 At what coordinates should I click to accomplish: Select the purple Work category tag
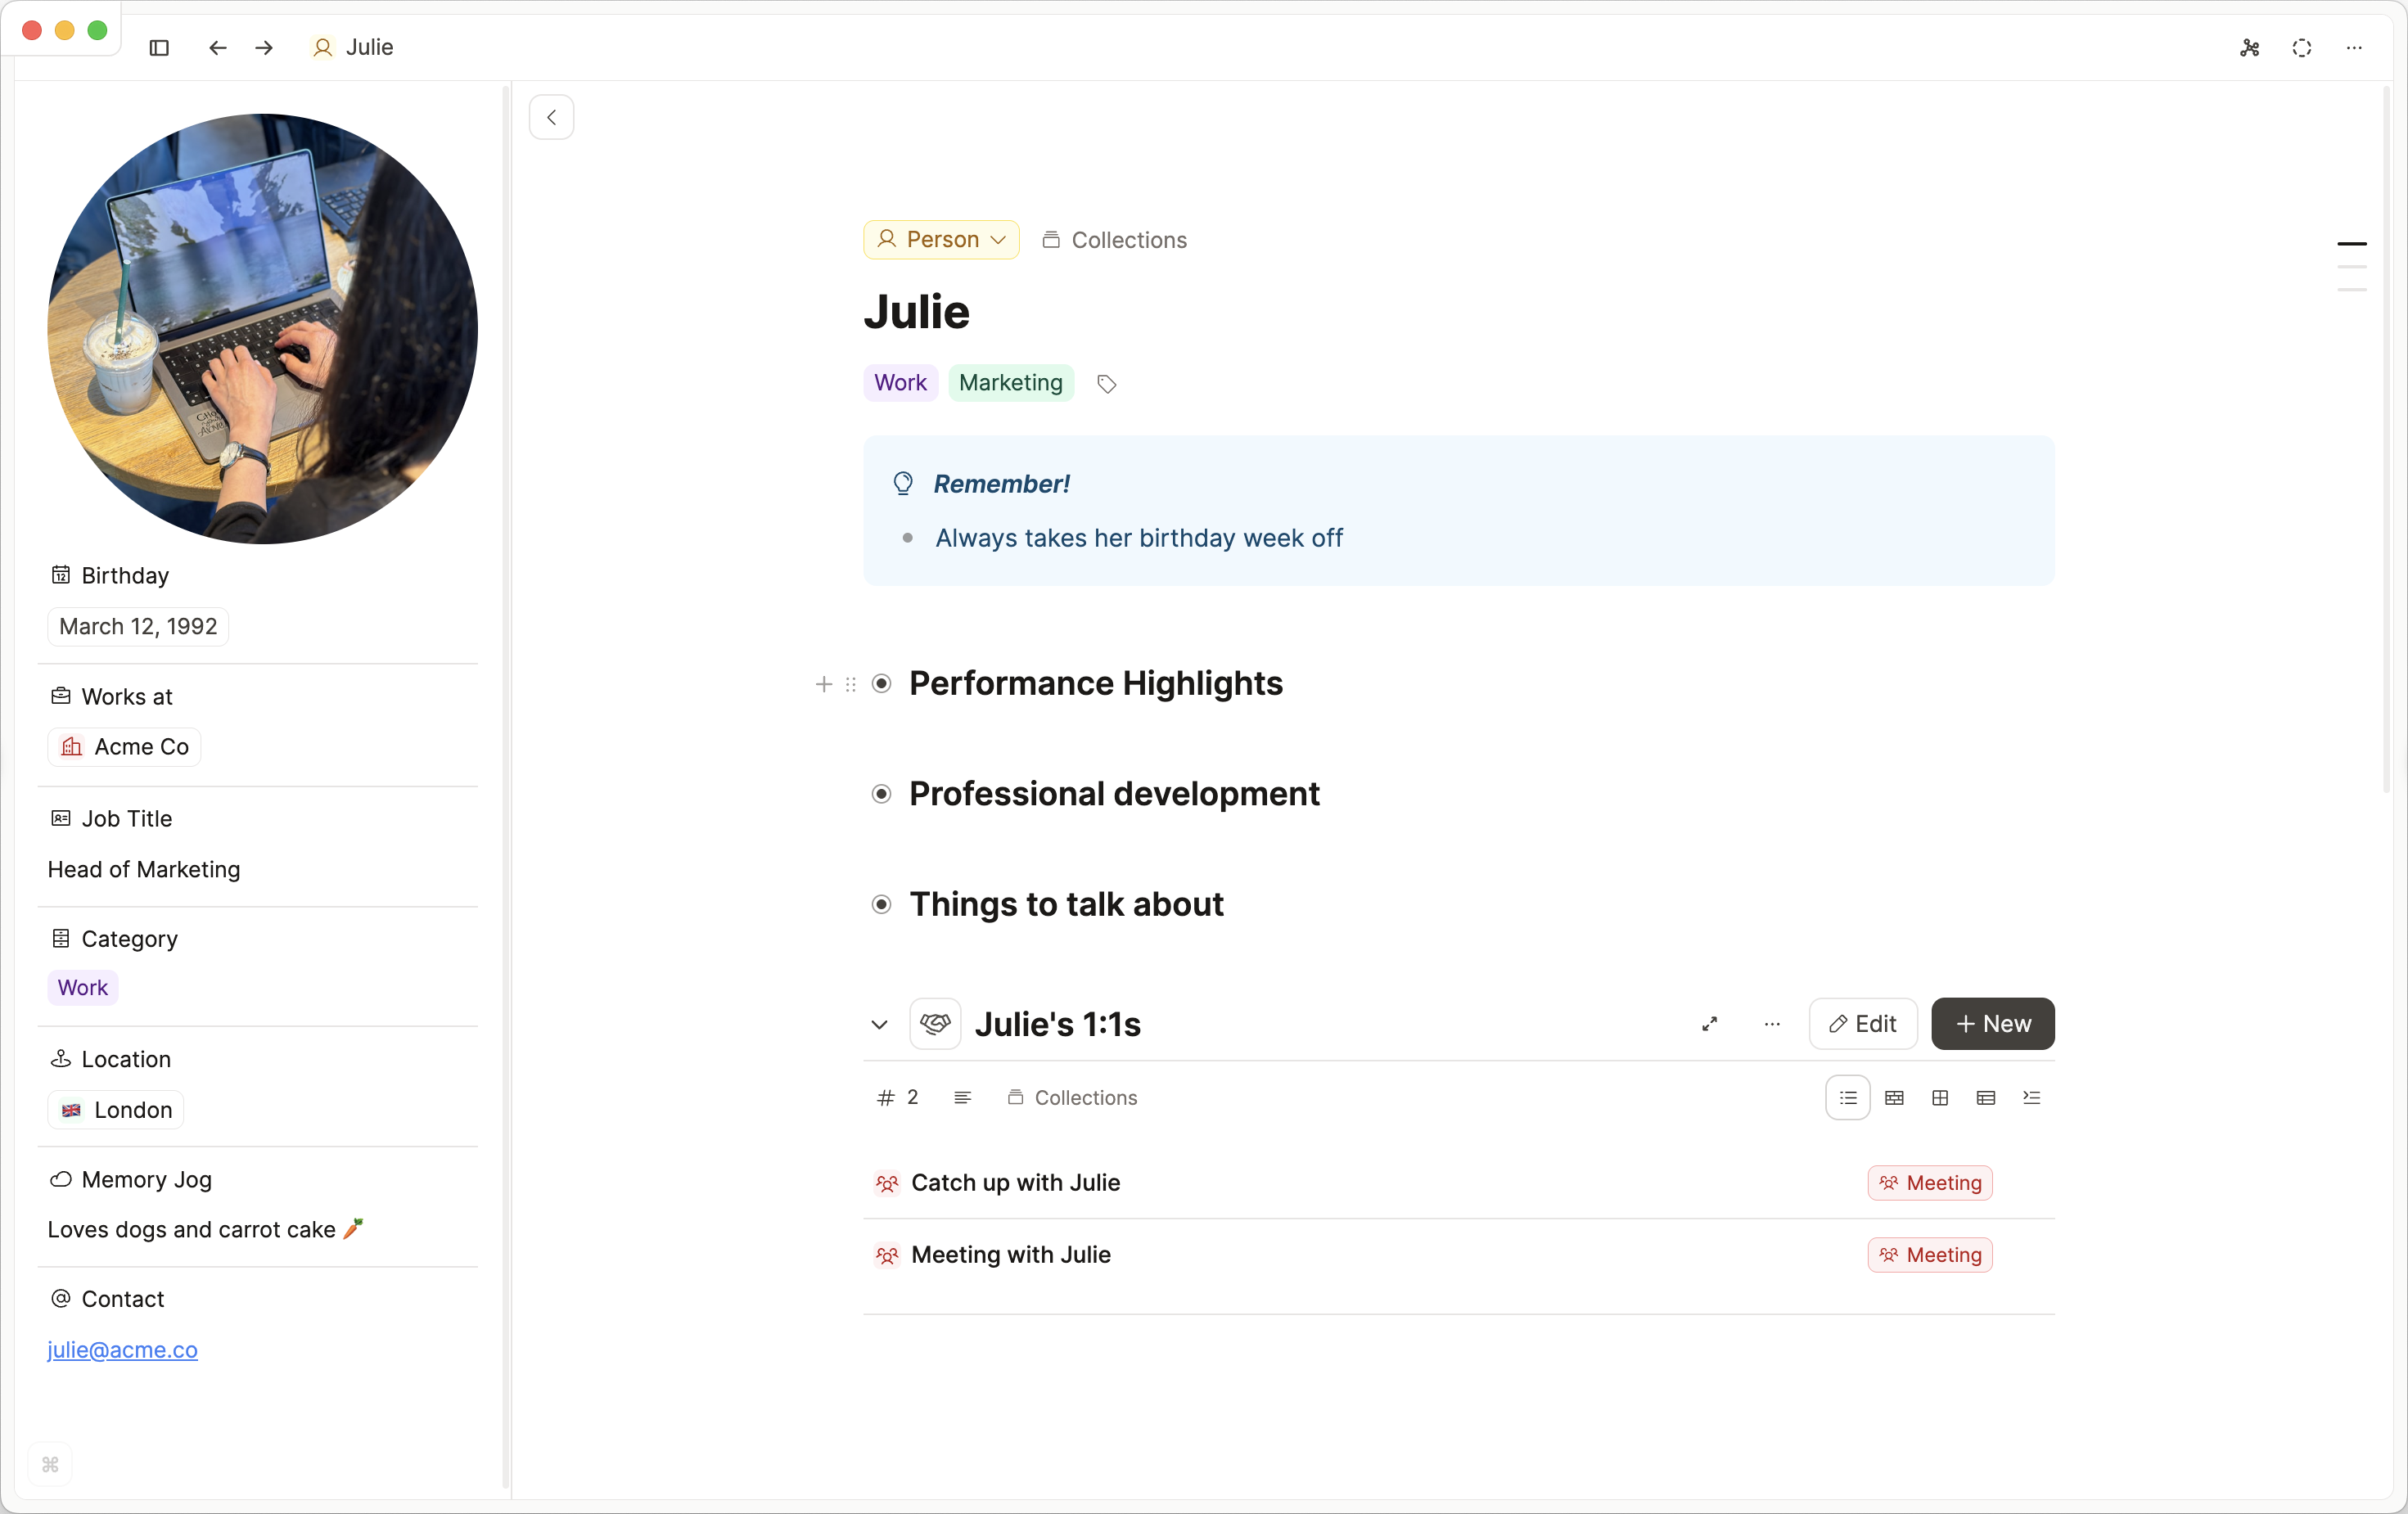(x=82, y=988)
